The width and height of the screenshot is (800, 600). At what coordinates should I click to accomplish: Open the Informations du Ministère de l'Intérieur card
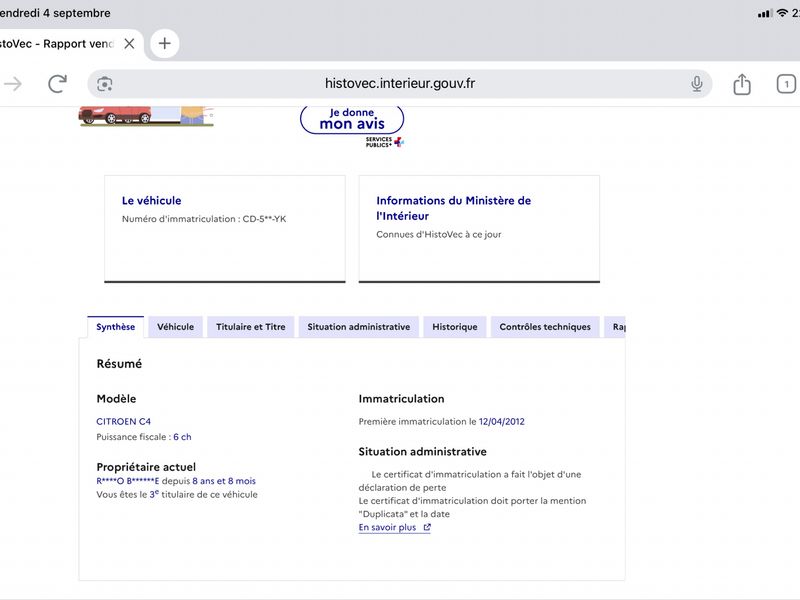pos(479,229)
